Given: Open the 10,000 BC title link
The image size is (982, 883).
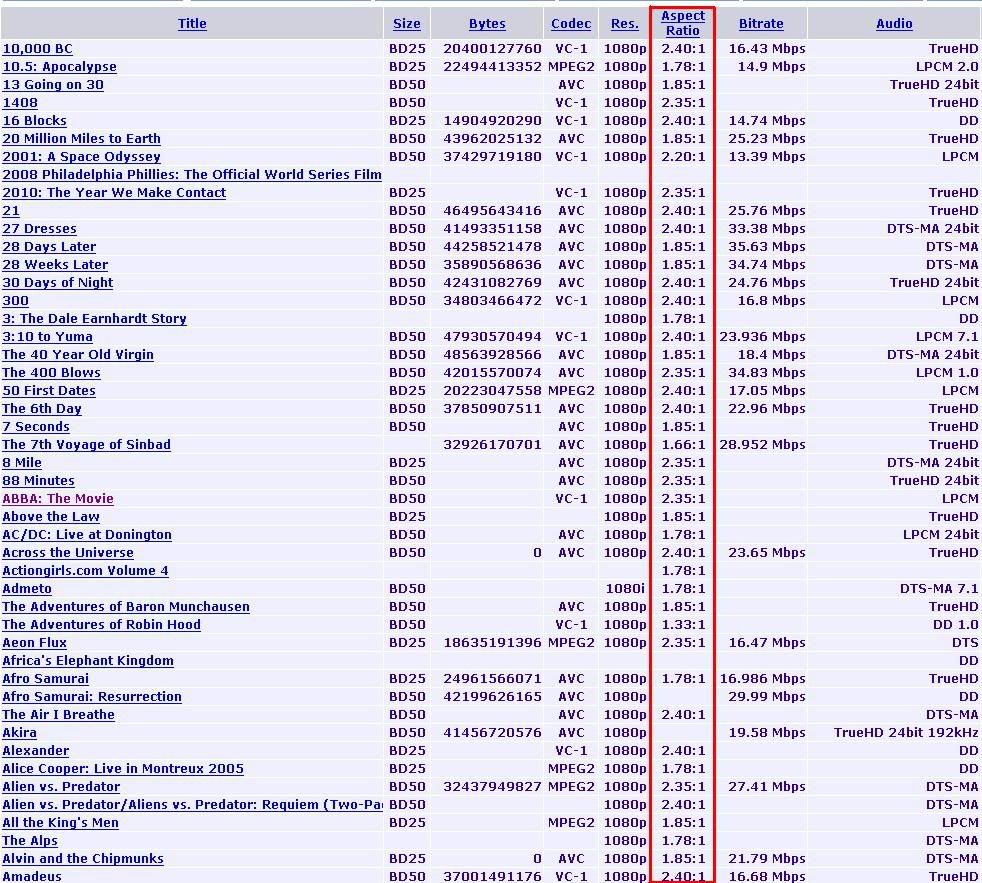Looking at the screenshot, I should 37,49.
